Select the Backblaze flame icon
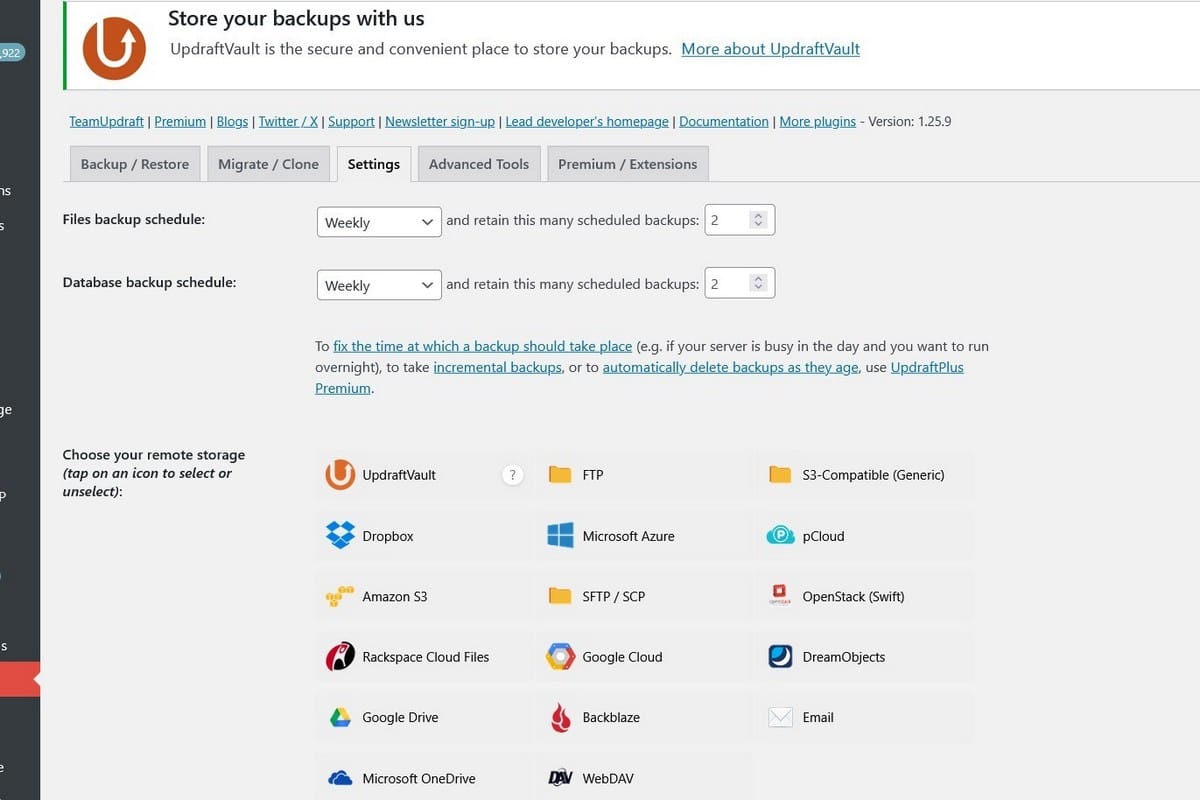 tap(560, 717)
